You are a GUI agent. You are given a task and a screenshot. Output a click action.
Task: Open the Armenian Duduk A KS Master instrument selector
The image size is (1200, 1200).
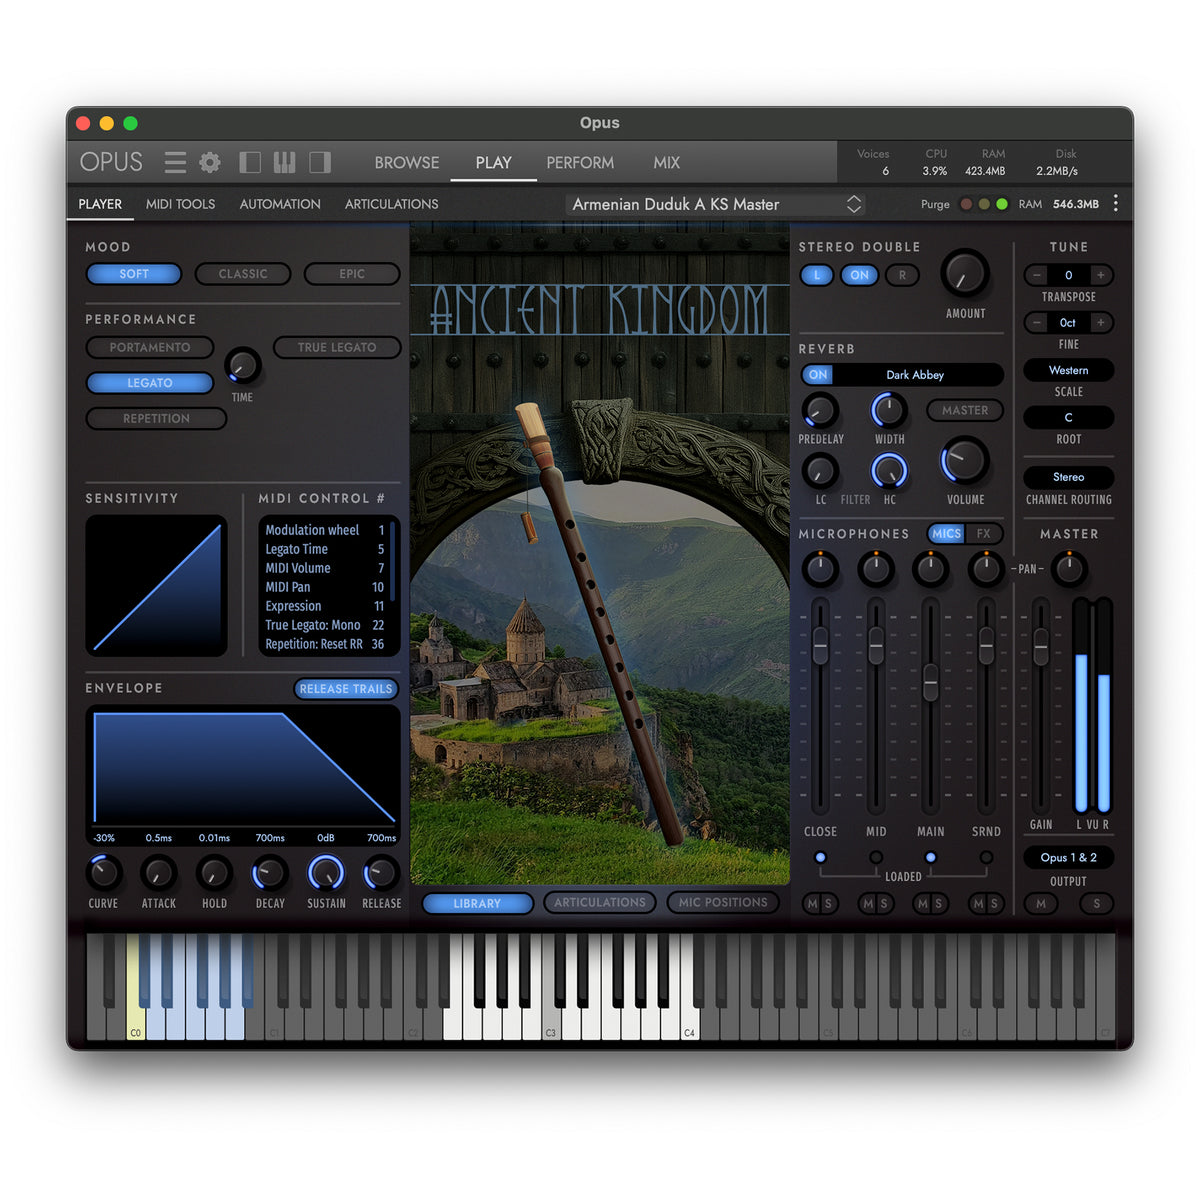(716, 204)
